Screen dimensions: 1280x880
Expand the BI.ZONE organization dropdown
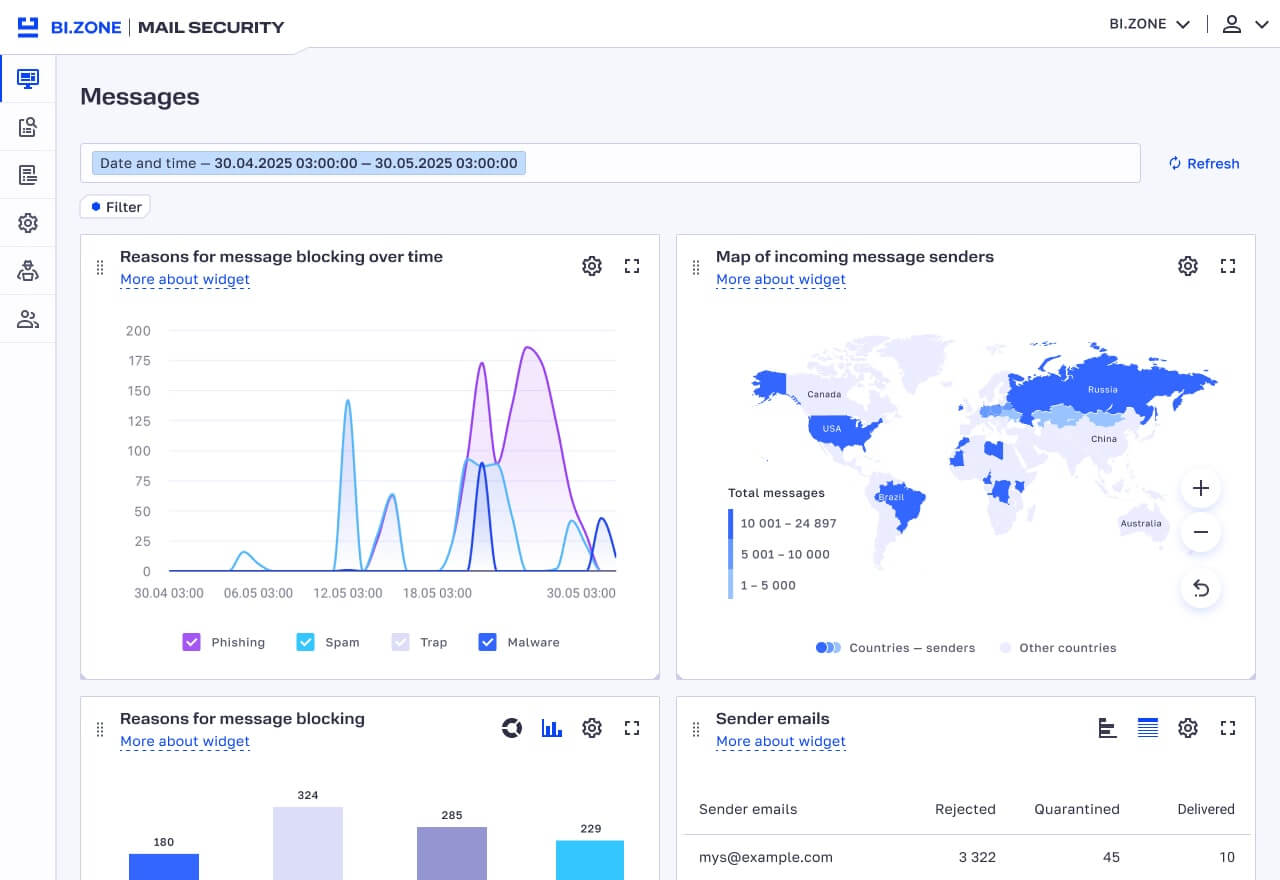click(x=1149, y=24)
